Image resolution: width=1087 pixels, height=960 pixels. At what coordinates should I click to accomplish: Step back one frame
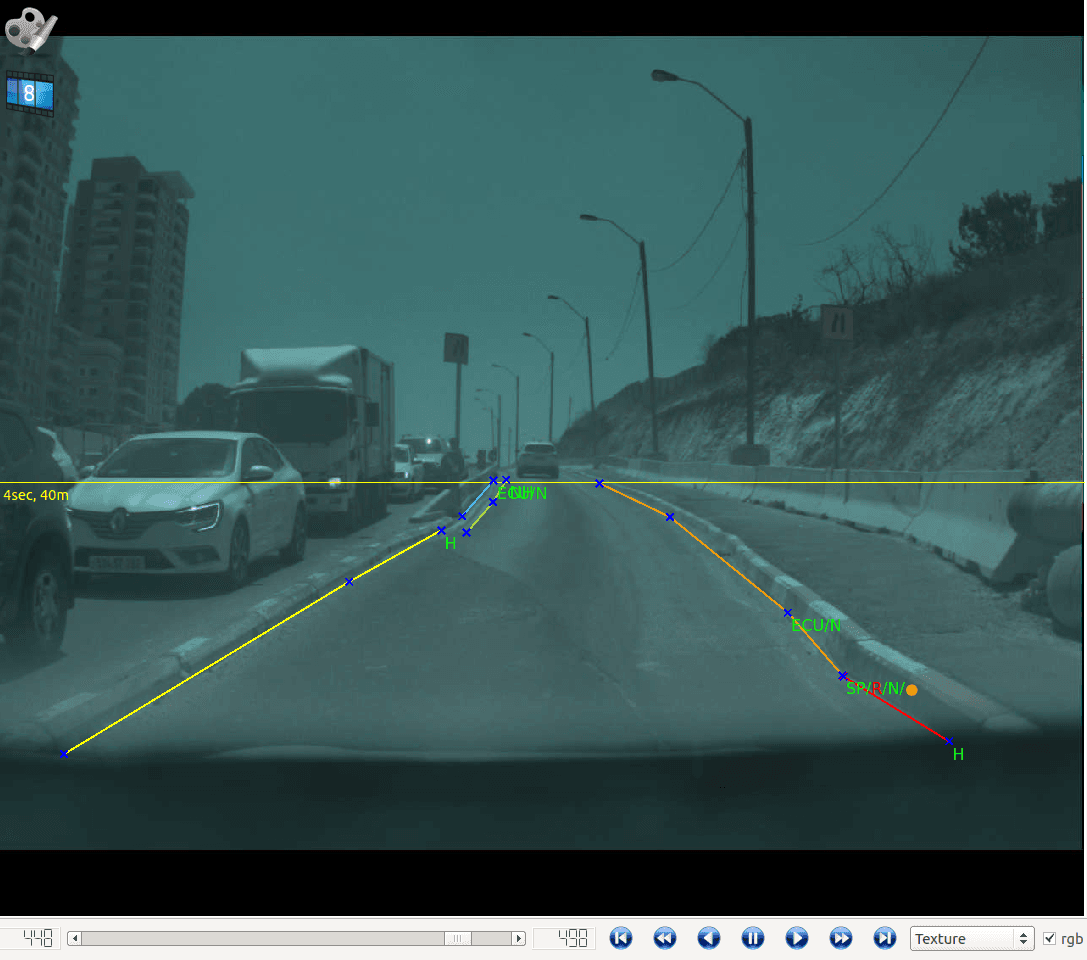click(709, 938)
